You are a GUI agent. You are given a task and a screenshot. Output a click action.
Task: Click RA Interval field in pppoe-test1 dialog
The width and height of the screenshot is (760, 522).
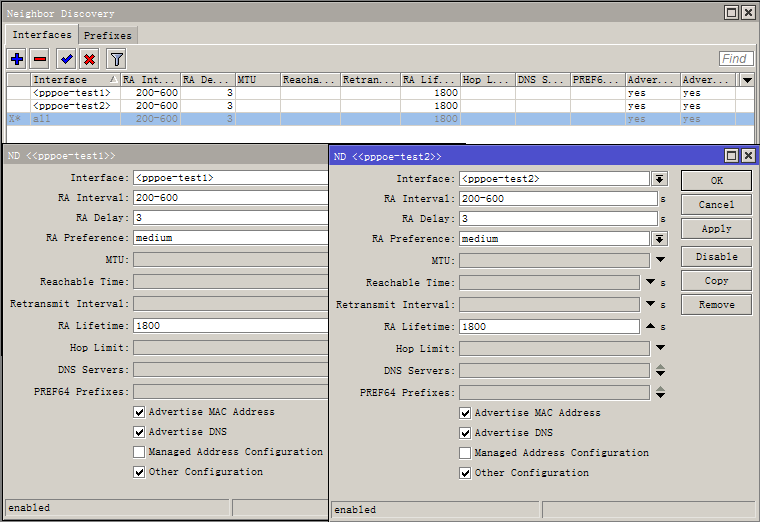(x=231, y=198)
